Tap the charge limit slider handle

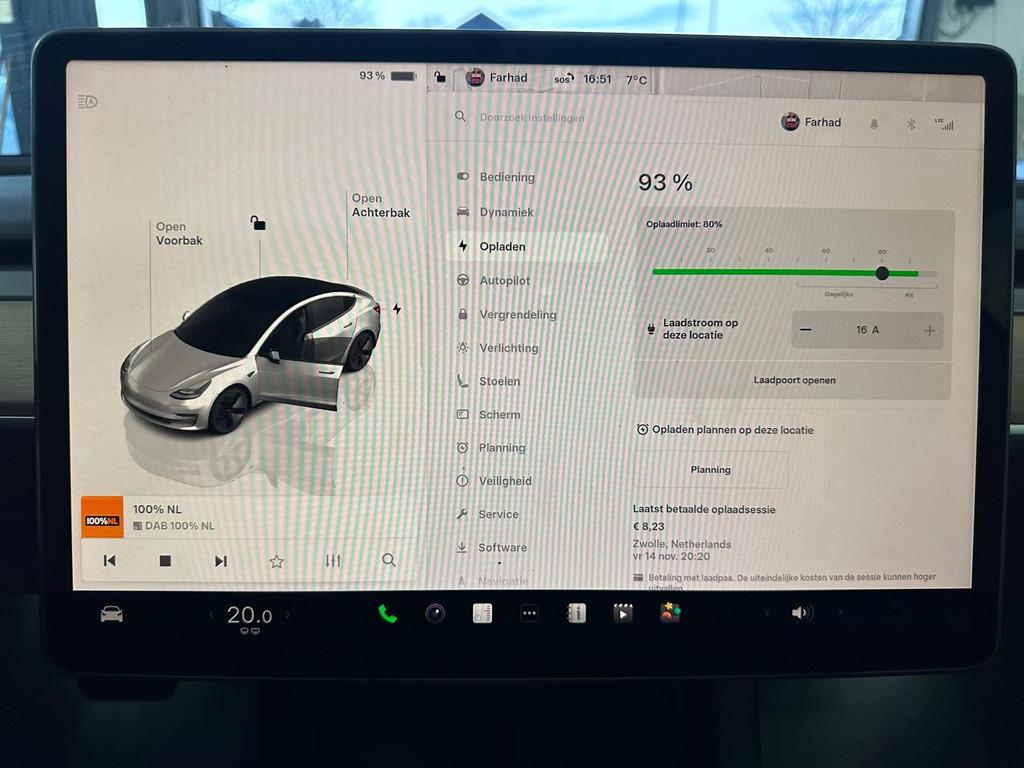tap(882, 273)
